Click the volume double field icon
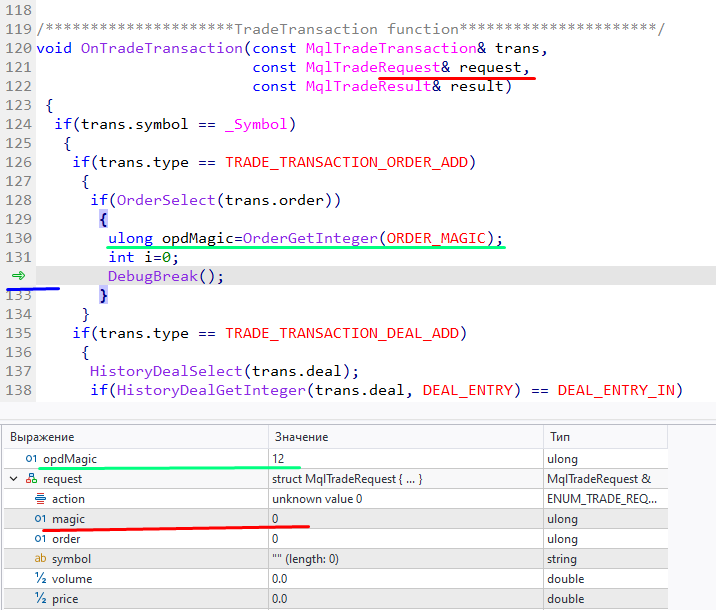 pyautogui.click(x=40, y=578)
